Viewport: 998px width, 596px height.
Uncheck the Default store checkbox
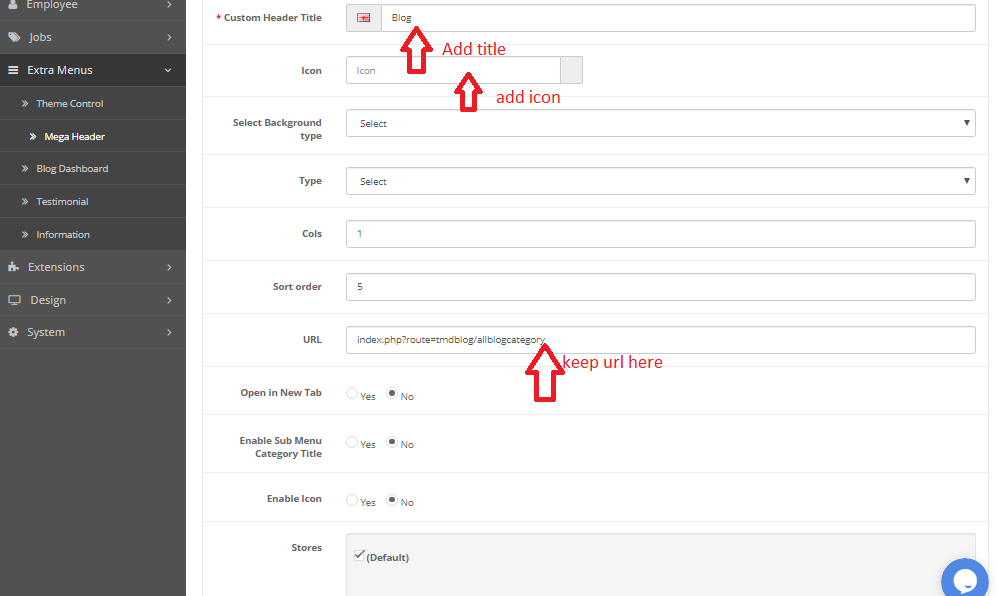tap(360, 555)
